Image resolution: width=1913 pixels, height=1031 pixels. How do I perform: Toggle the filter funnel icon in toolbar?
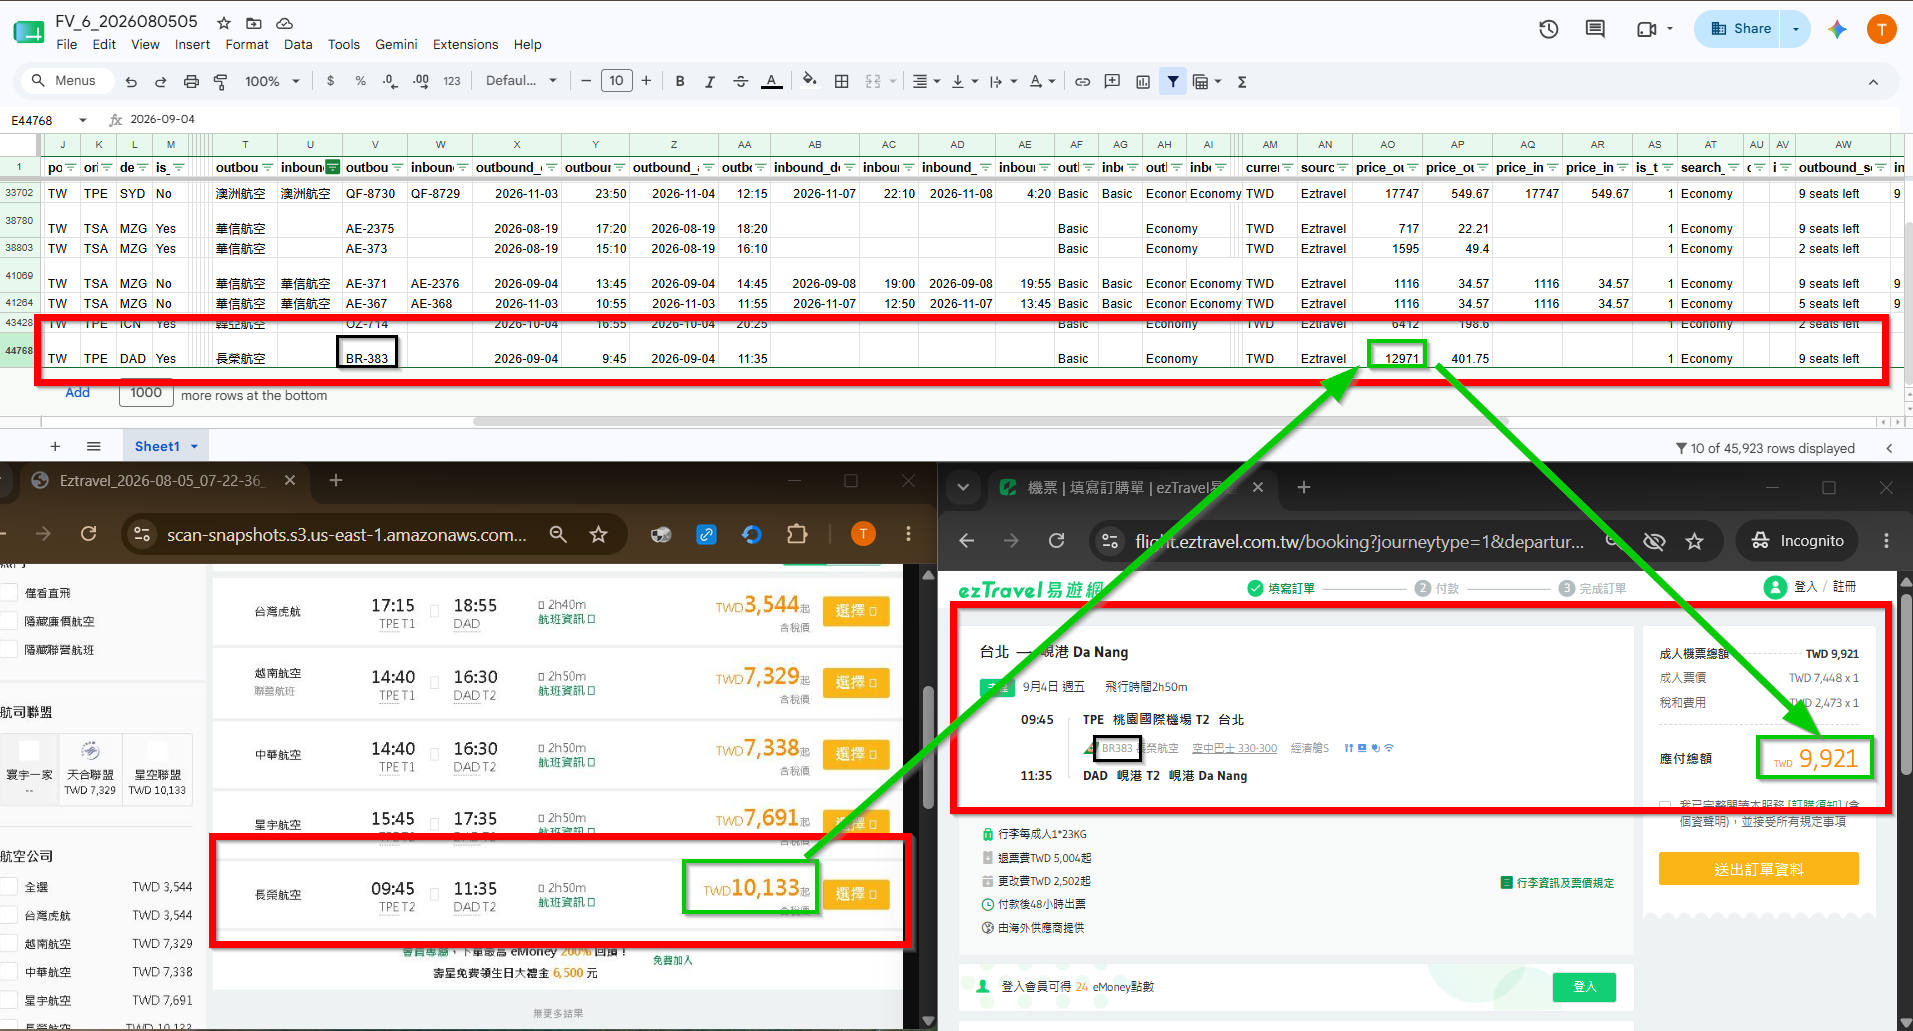pos(1173,81)
